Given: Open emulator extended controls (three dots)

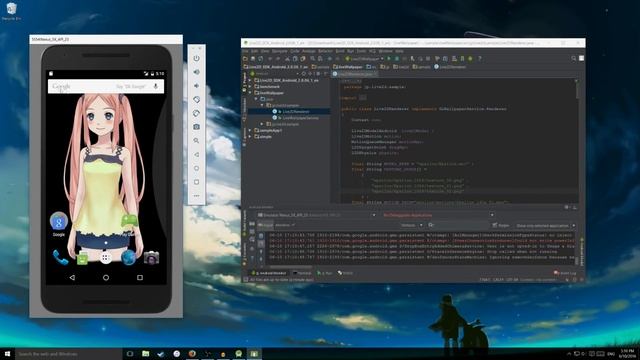Looking at the screenshot, I should 196,196.
